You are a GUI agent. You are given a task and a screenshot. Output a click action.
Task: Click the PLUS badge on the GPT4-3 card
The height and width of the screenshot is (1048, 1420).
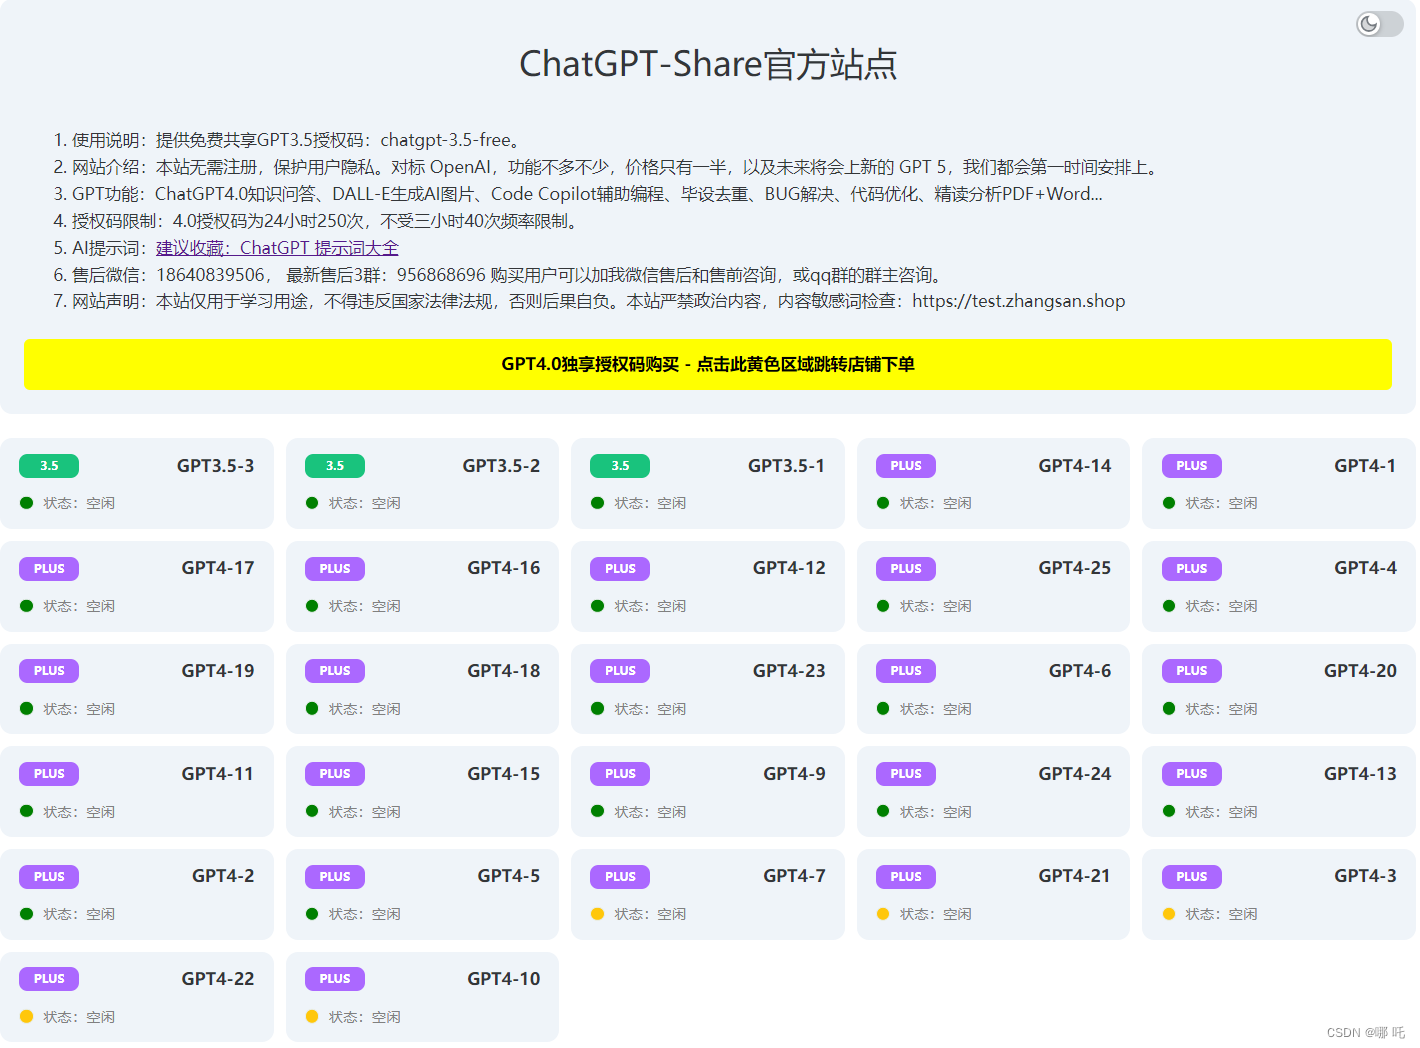tap(1192, 877)
